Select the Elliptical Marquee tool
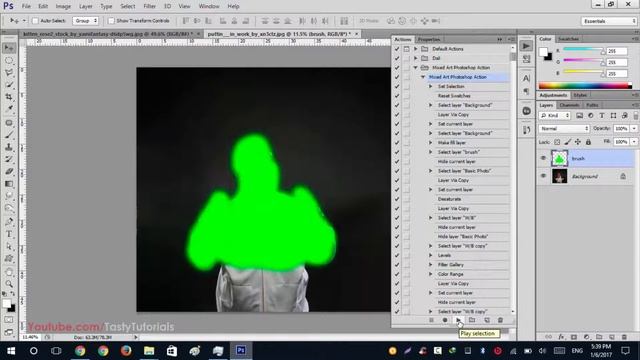Screen dimensions: 640x360 9,60
